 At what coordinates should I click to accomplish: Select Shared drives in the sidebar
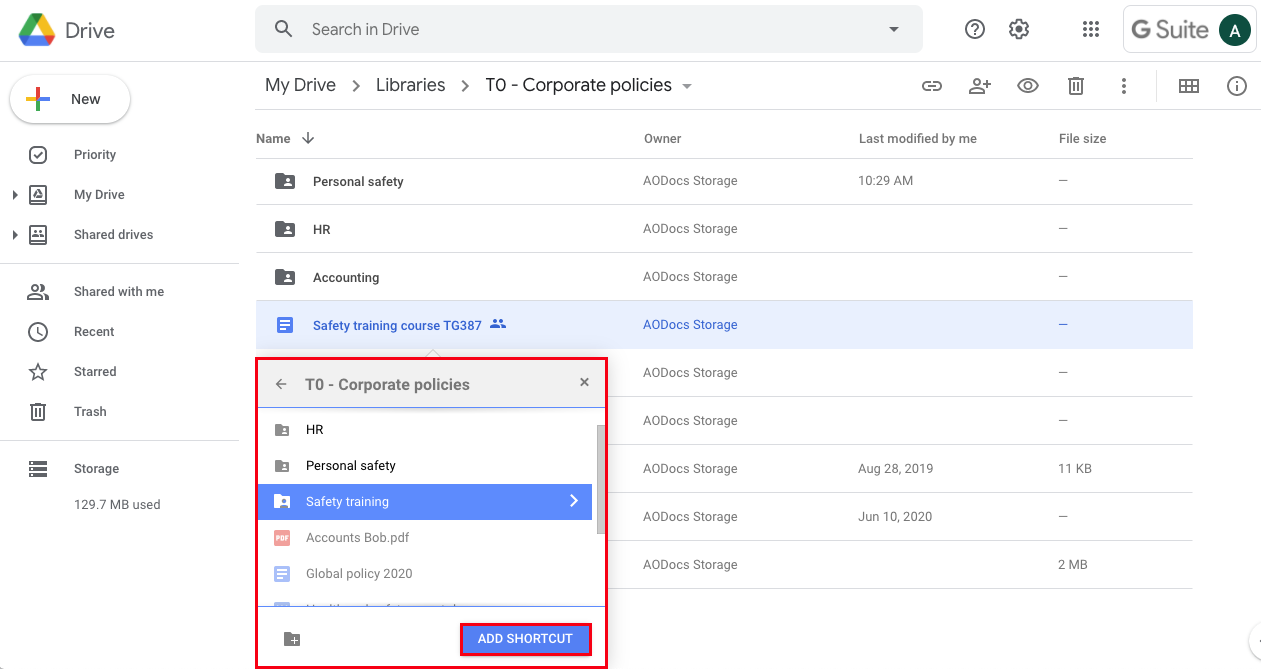click(114, 234)
